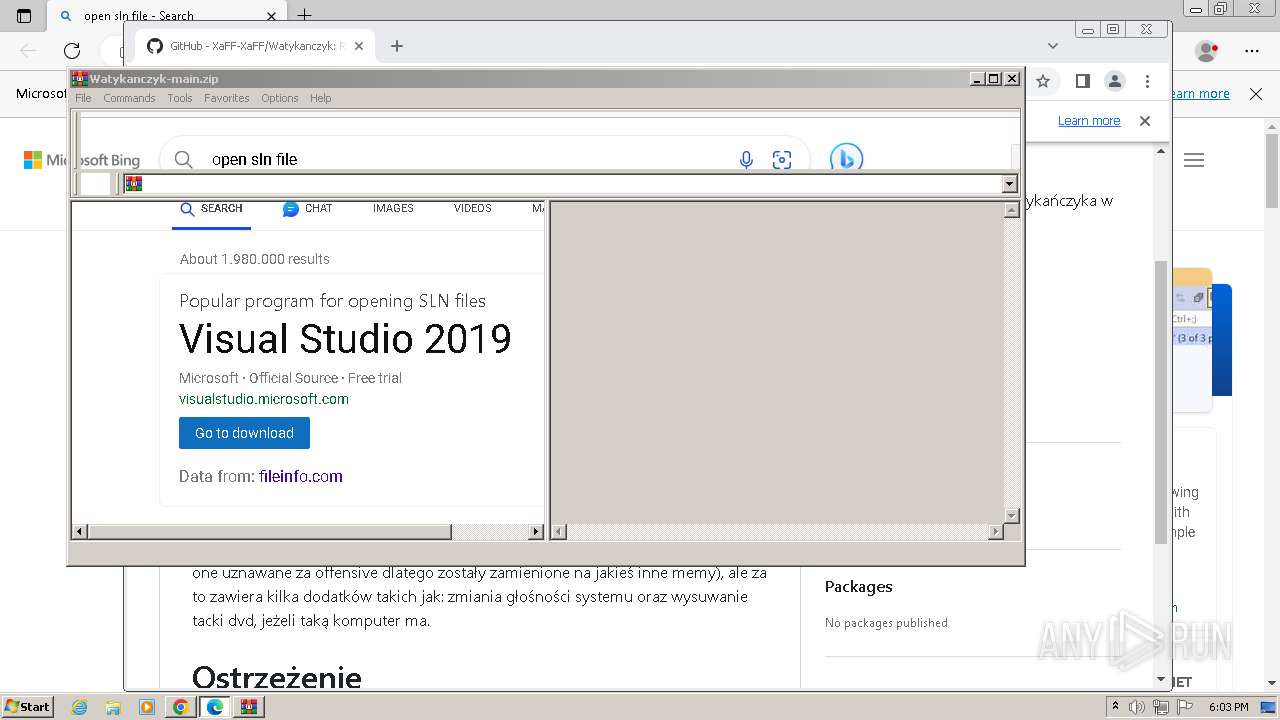Viewport: 1280px width, 720px height.
Task: Open the Chrome profile avatar
Action: tap(1115, 81)
